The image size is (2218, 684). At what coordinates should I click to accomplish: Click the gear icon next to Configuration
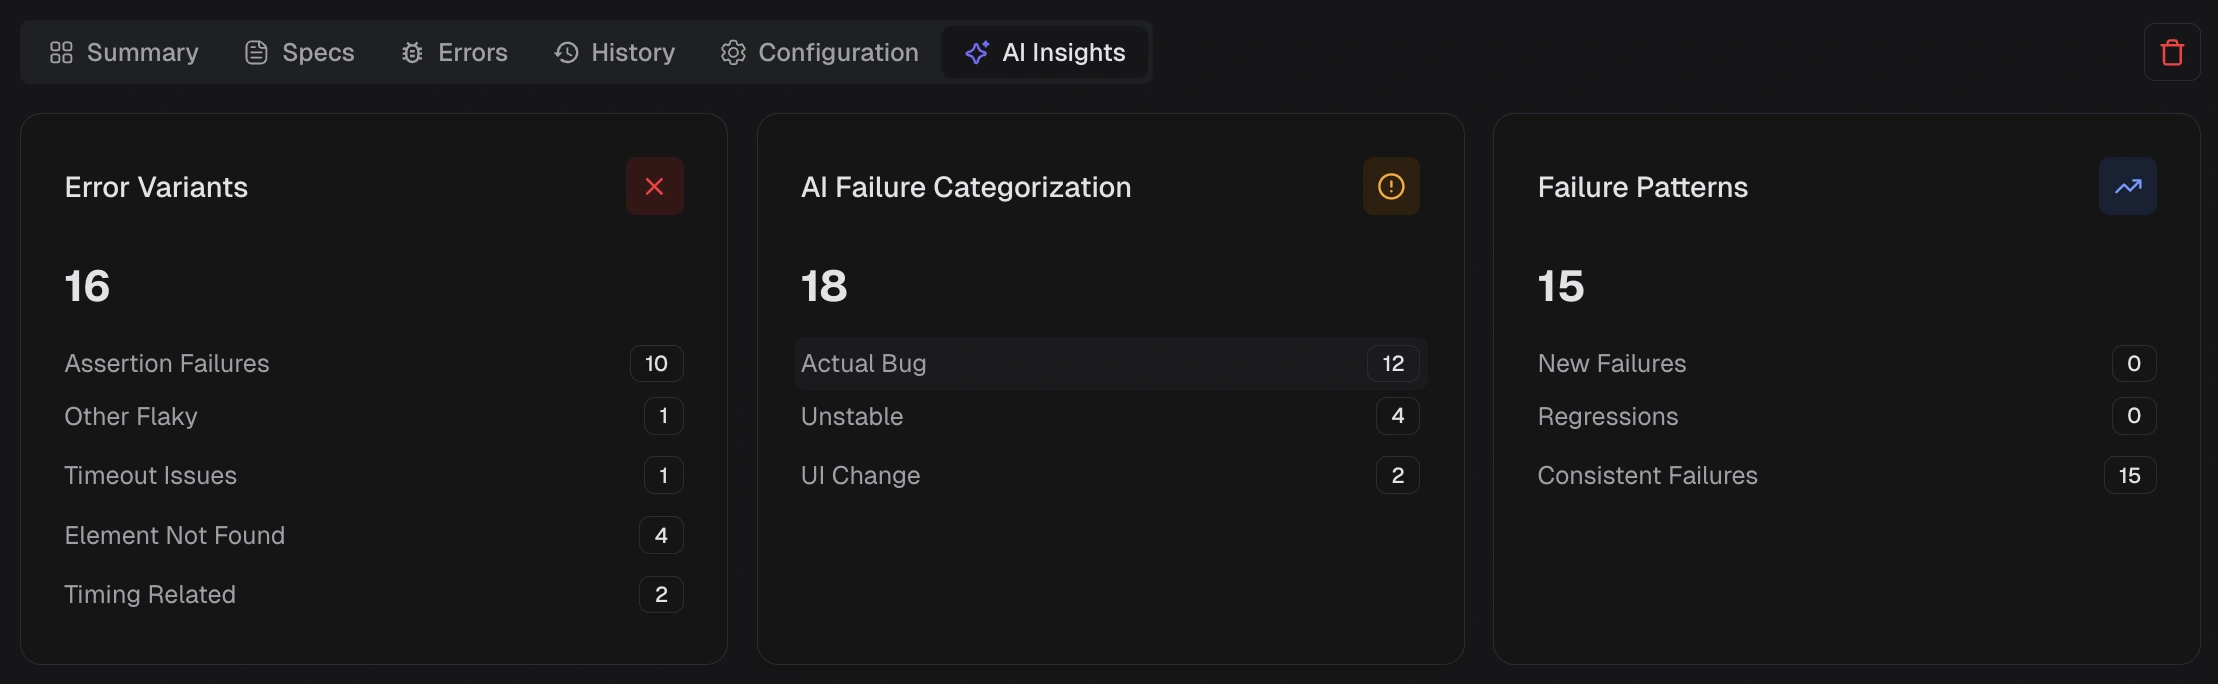[734, 52]
